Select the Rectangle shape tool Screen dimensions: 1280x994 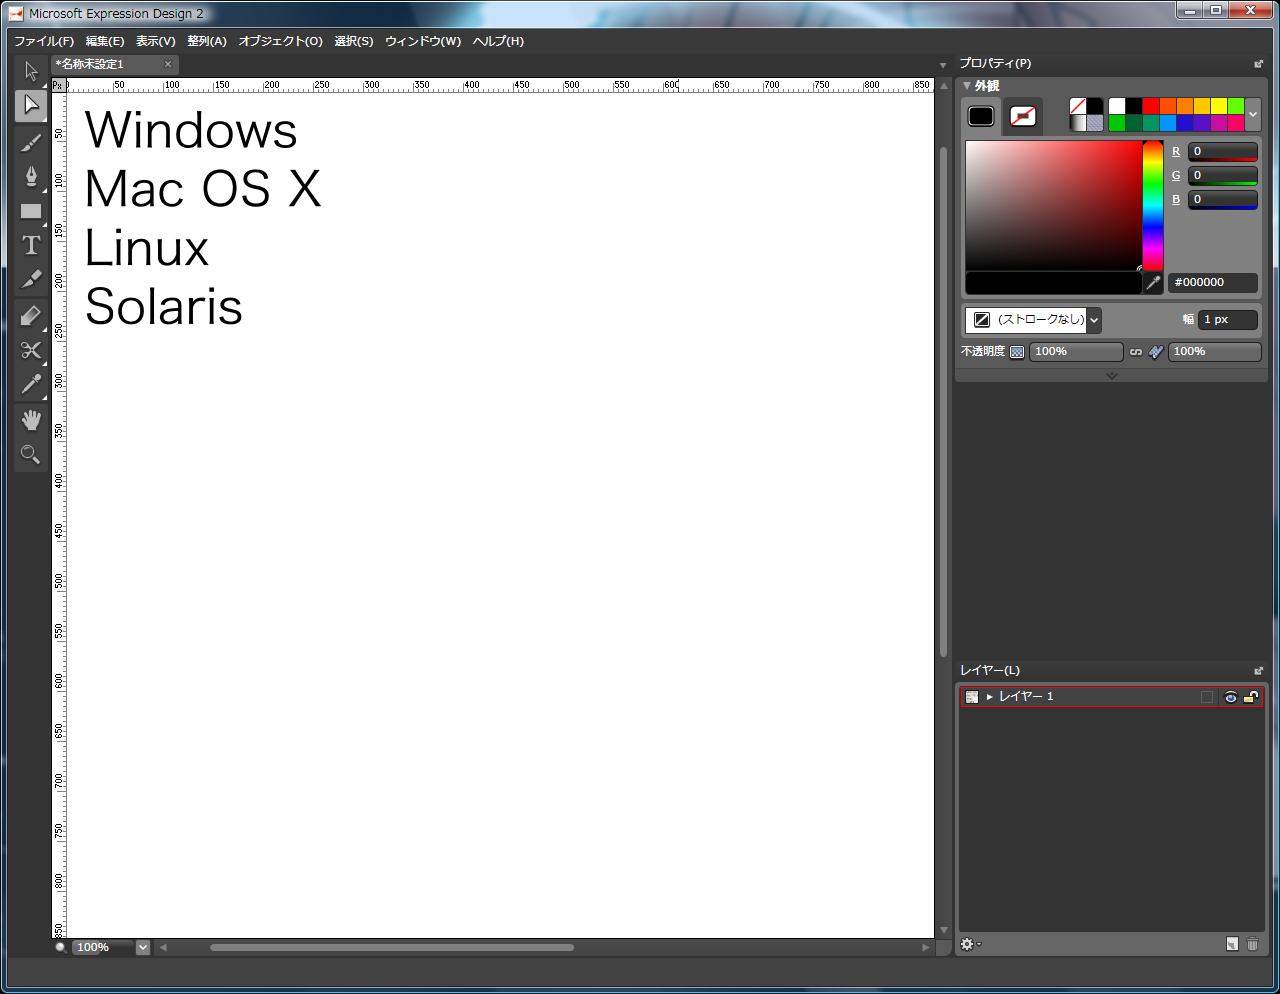[31, 211]
